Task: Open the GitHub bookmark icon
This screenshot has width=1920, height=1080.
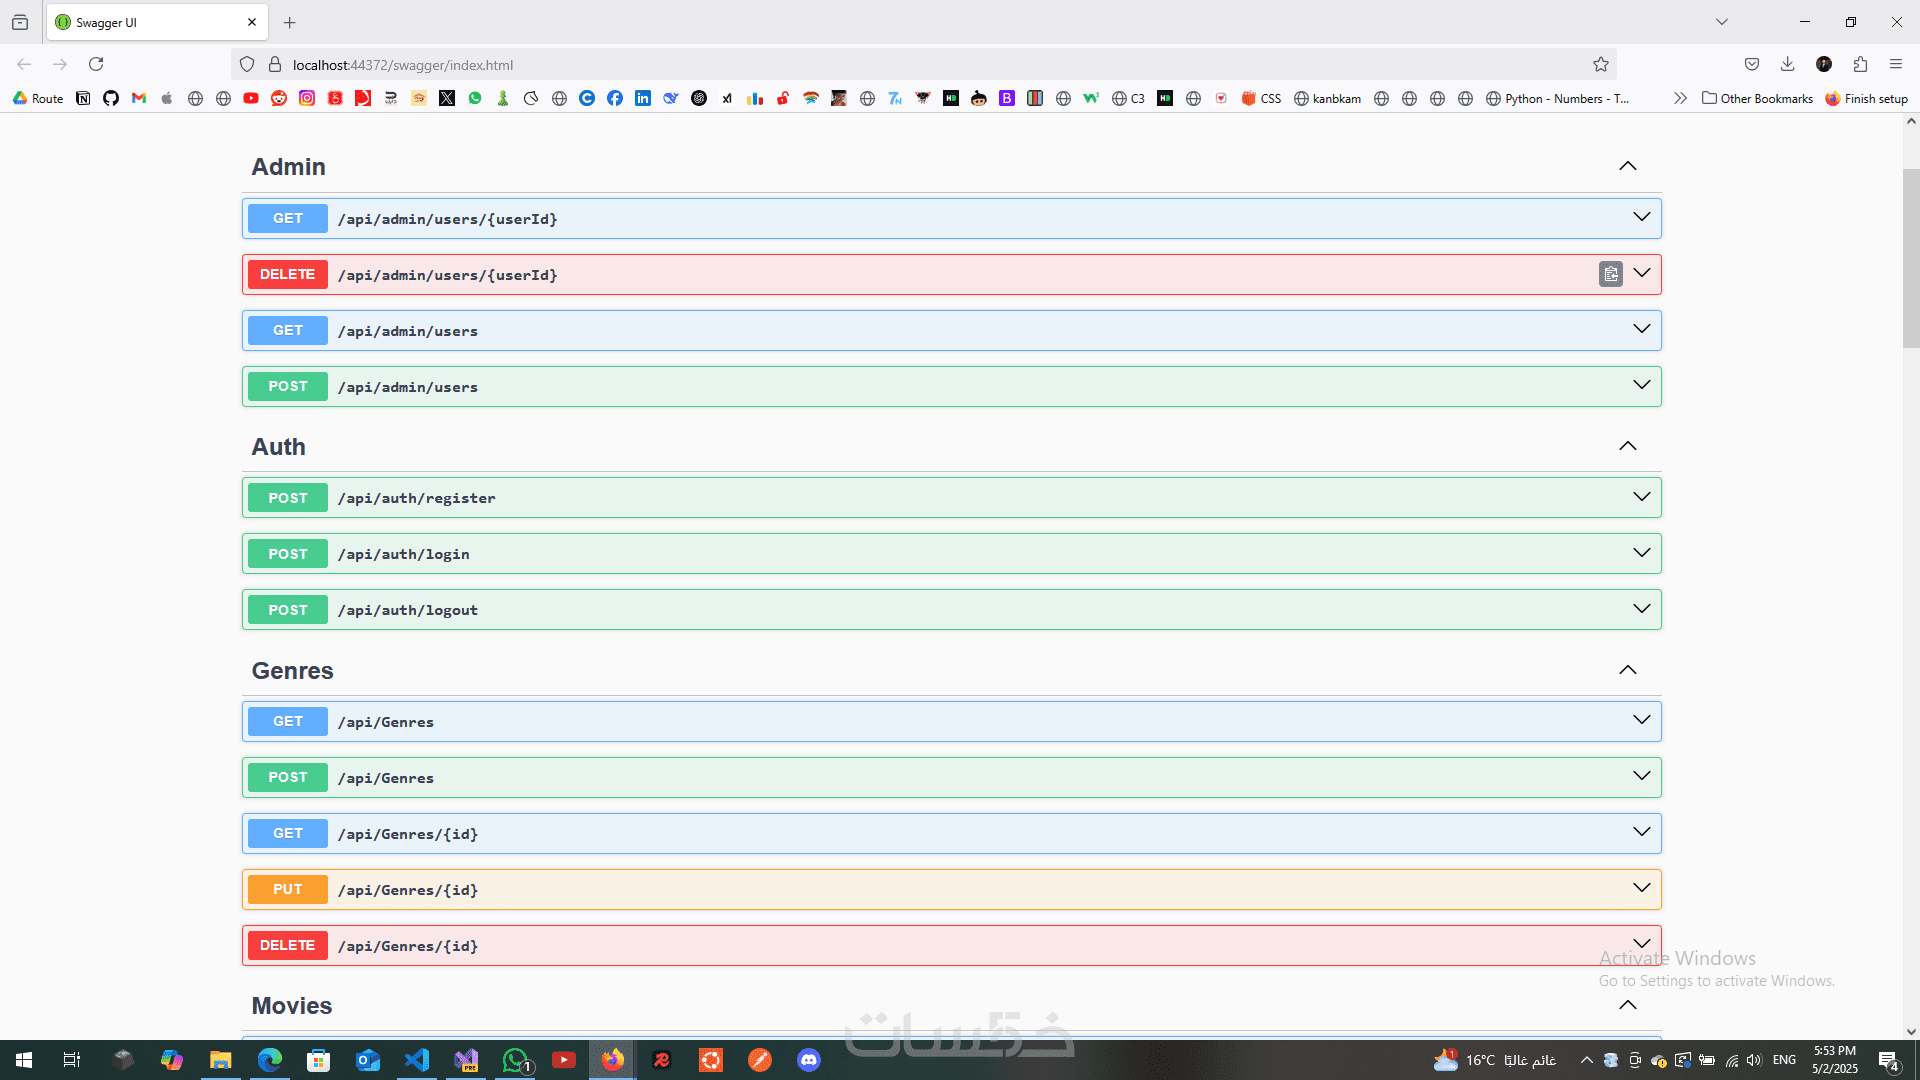Action: (111, 98)
